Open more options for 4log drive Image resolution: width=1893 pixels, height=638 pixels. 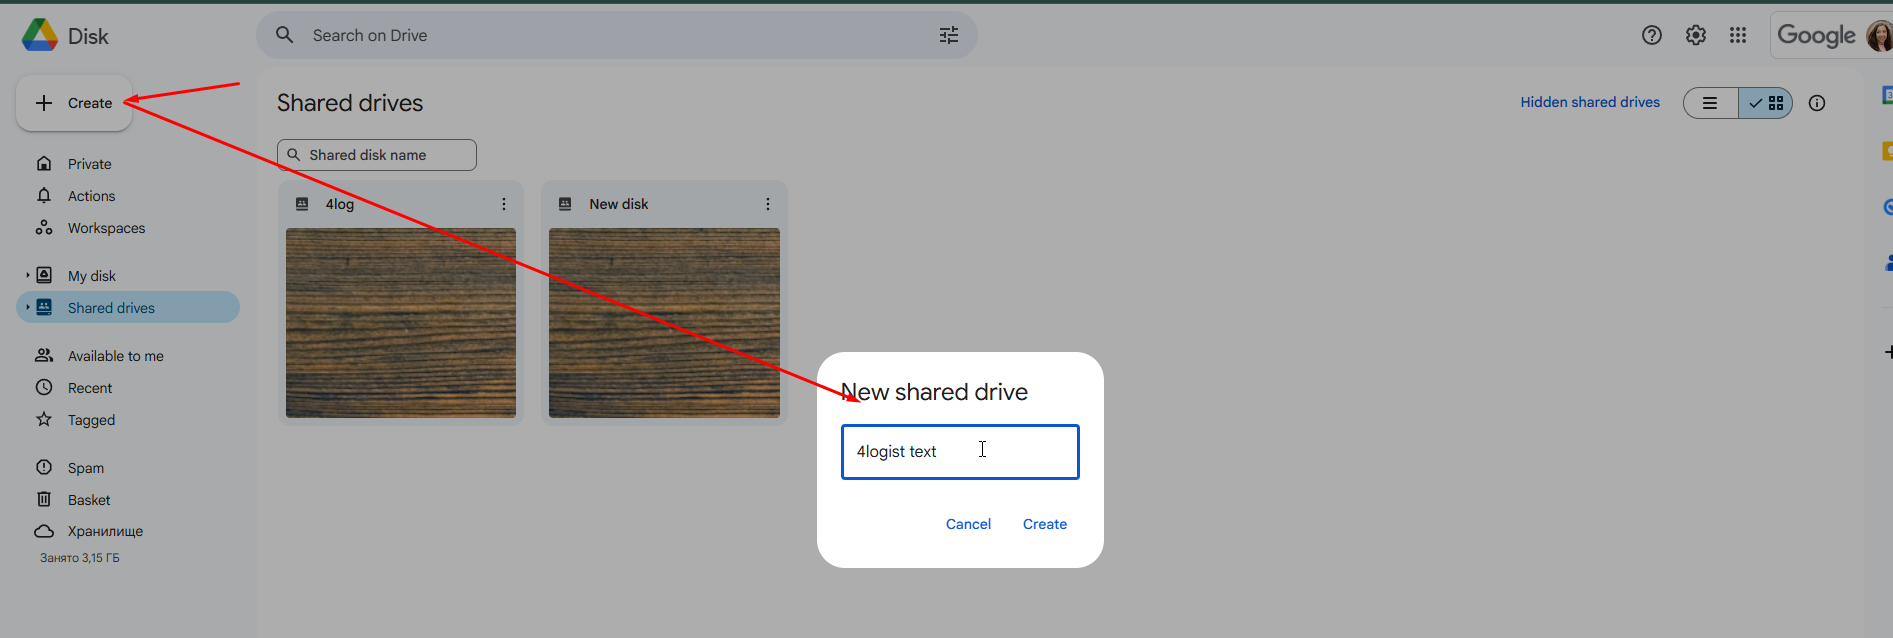tap(504, 204)
